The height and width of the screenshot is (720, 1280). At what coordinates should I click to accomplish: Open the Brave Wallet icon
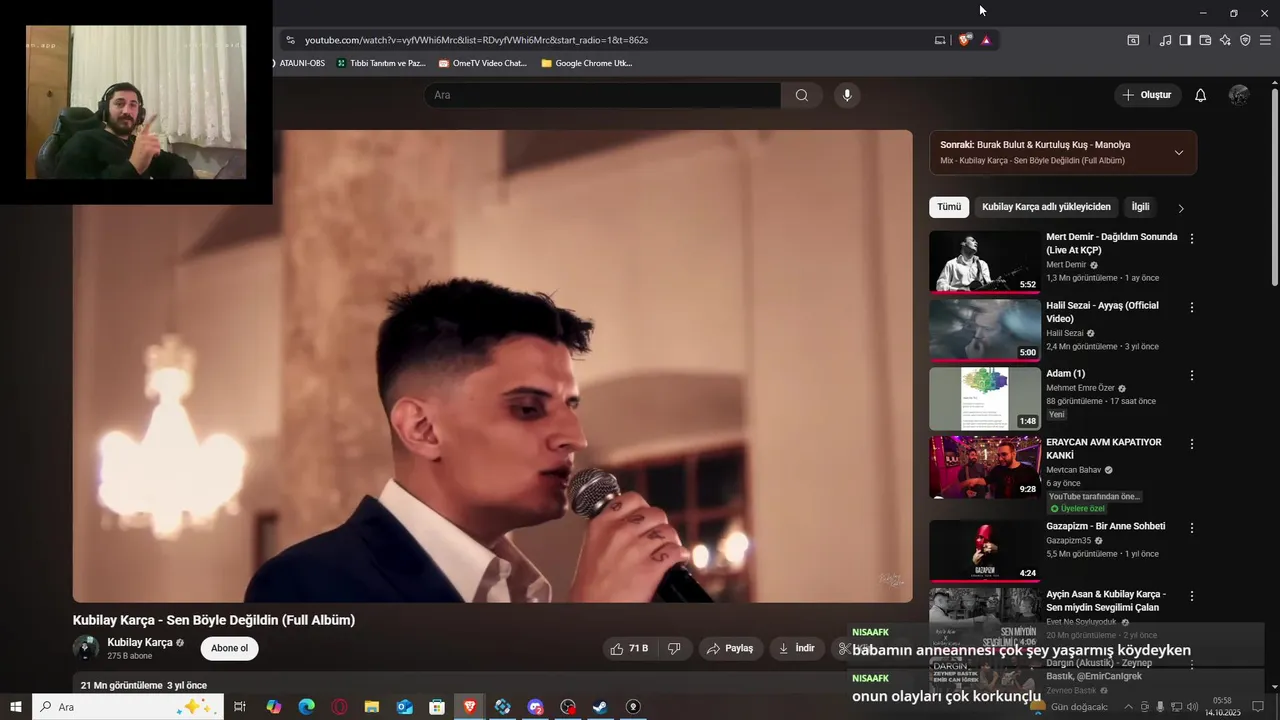1205,40
